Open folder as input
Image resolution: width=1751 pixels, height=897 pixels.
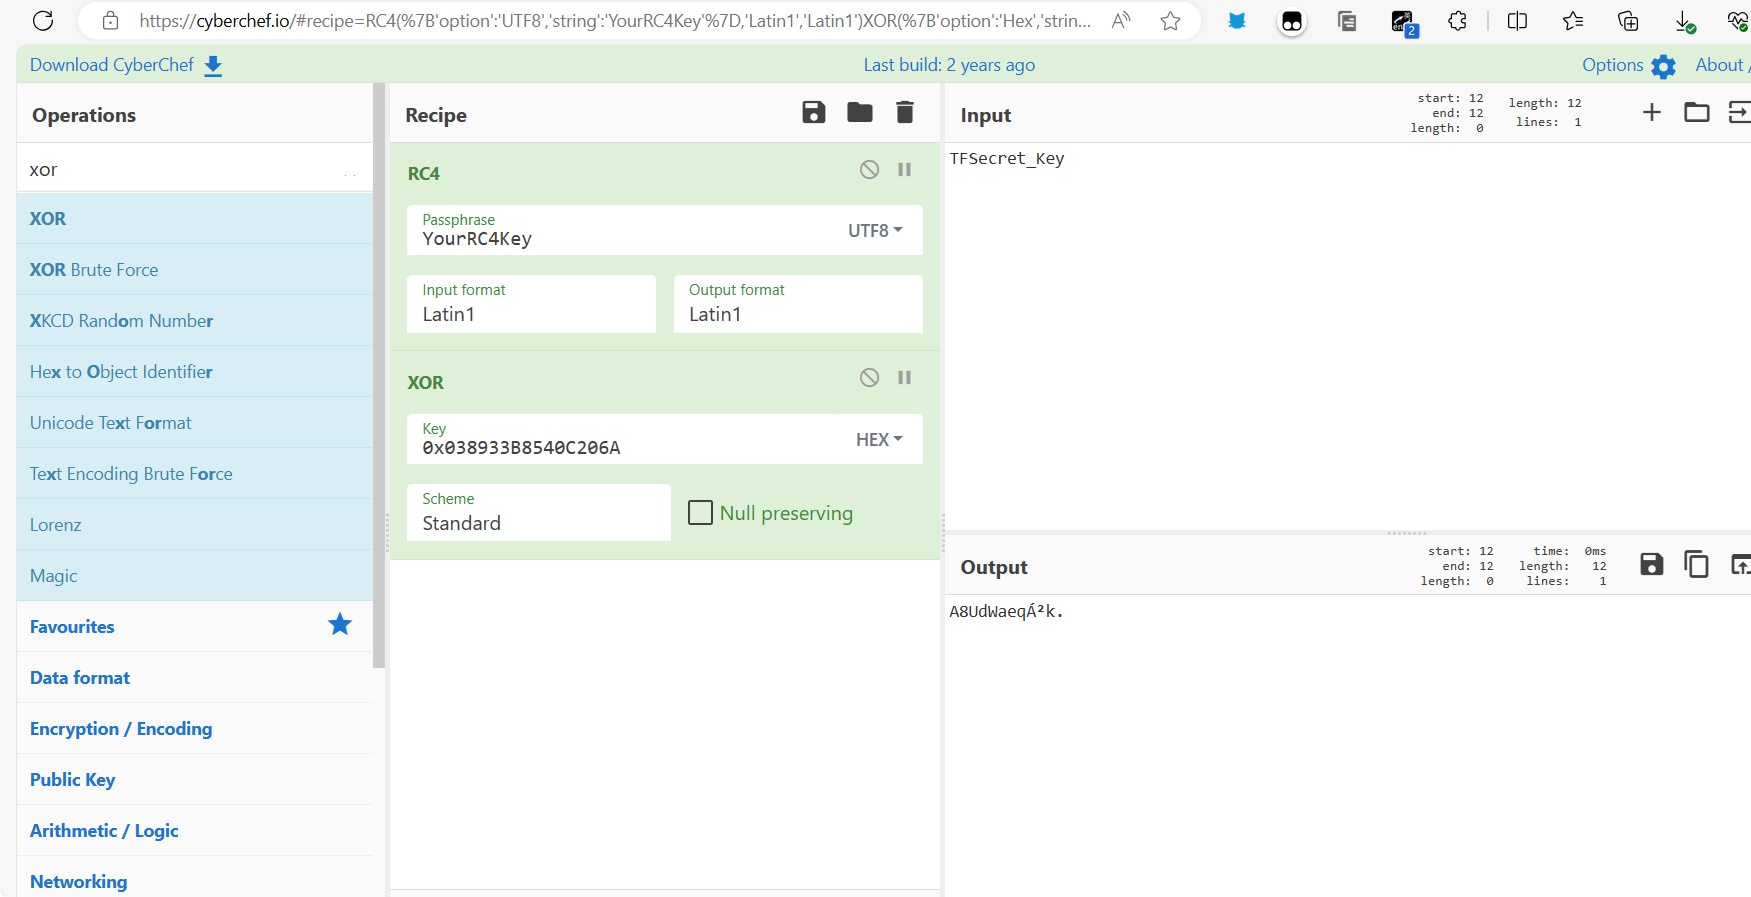point(1697,112)
